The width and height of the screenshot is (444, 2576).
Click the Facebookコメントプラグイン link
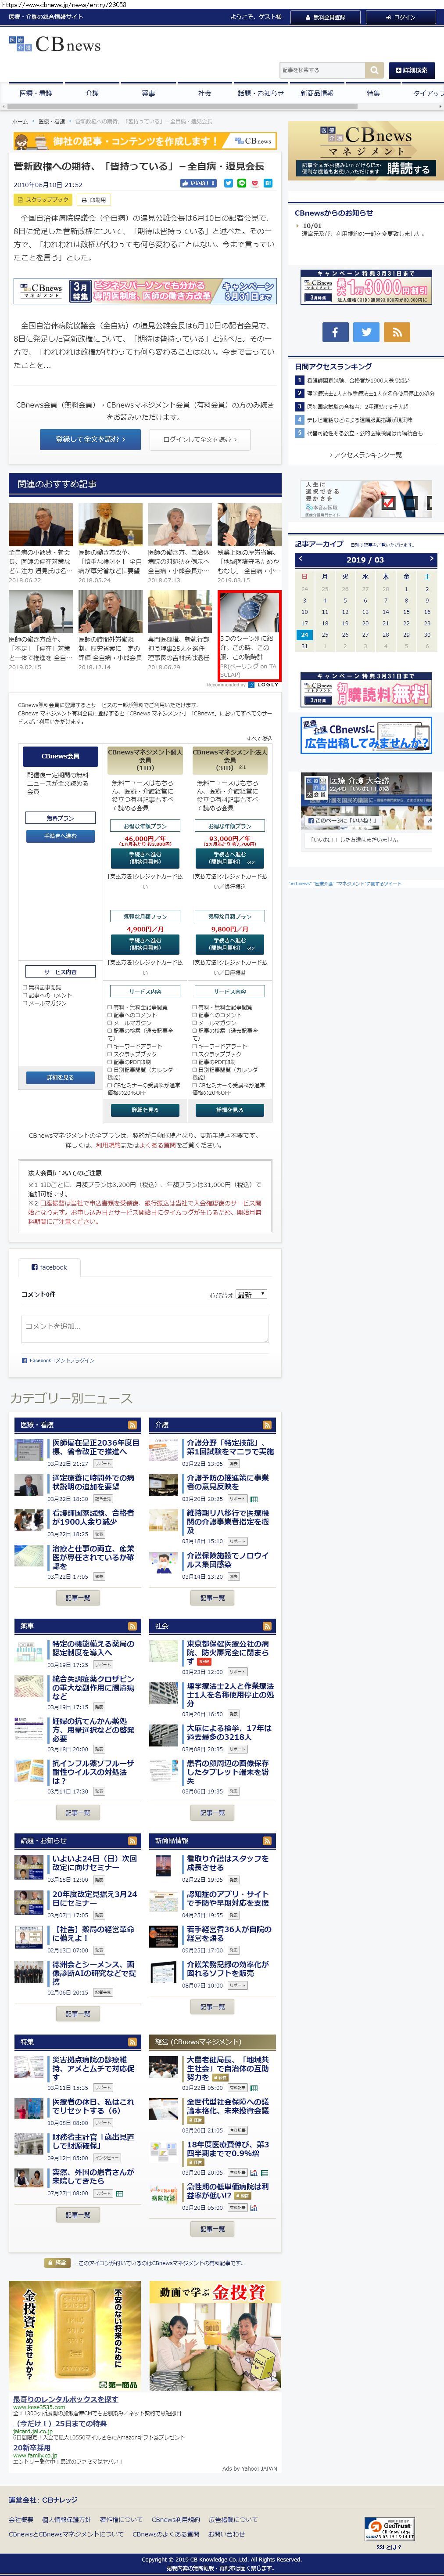[x=61, y=1361]
